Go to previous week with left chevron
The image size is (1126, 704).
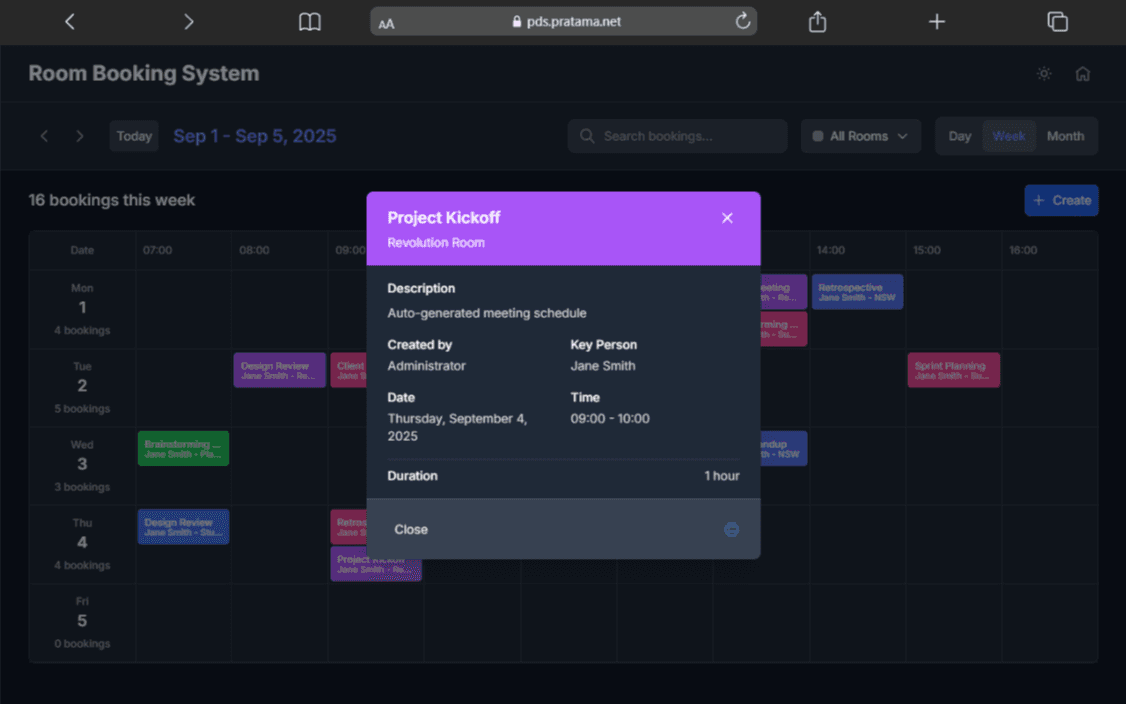click(x=45, y=136)
